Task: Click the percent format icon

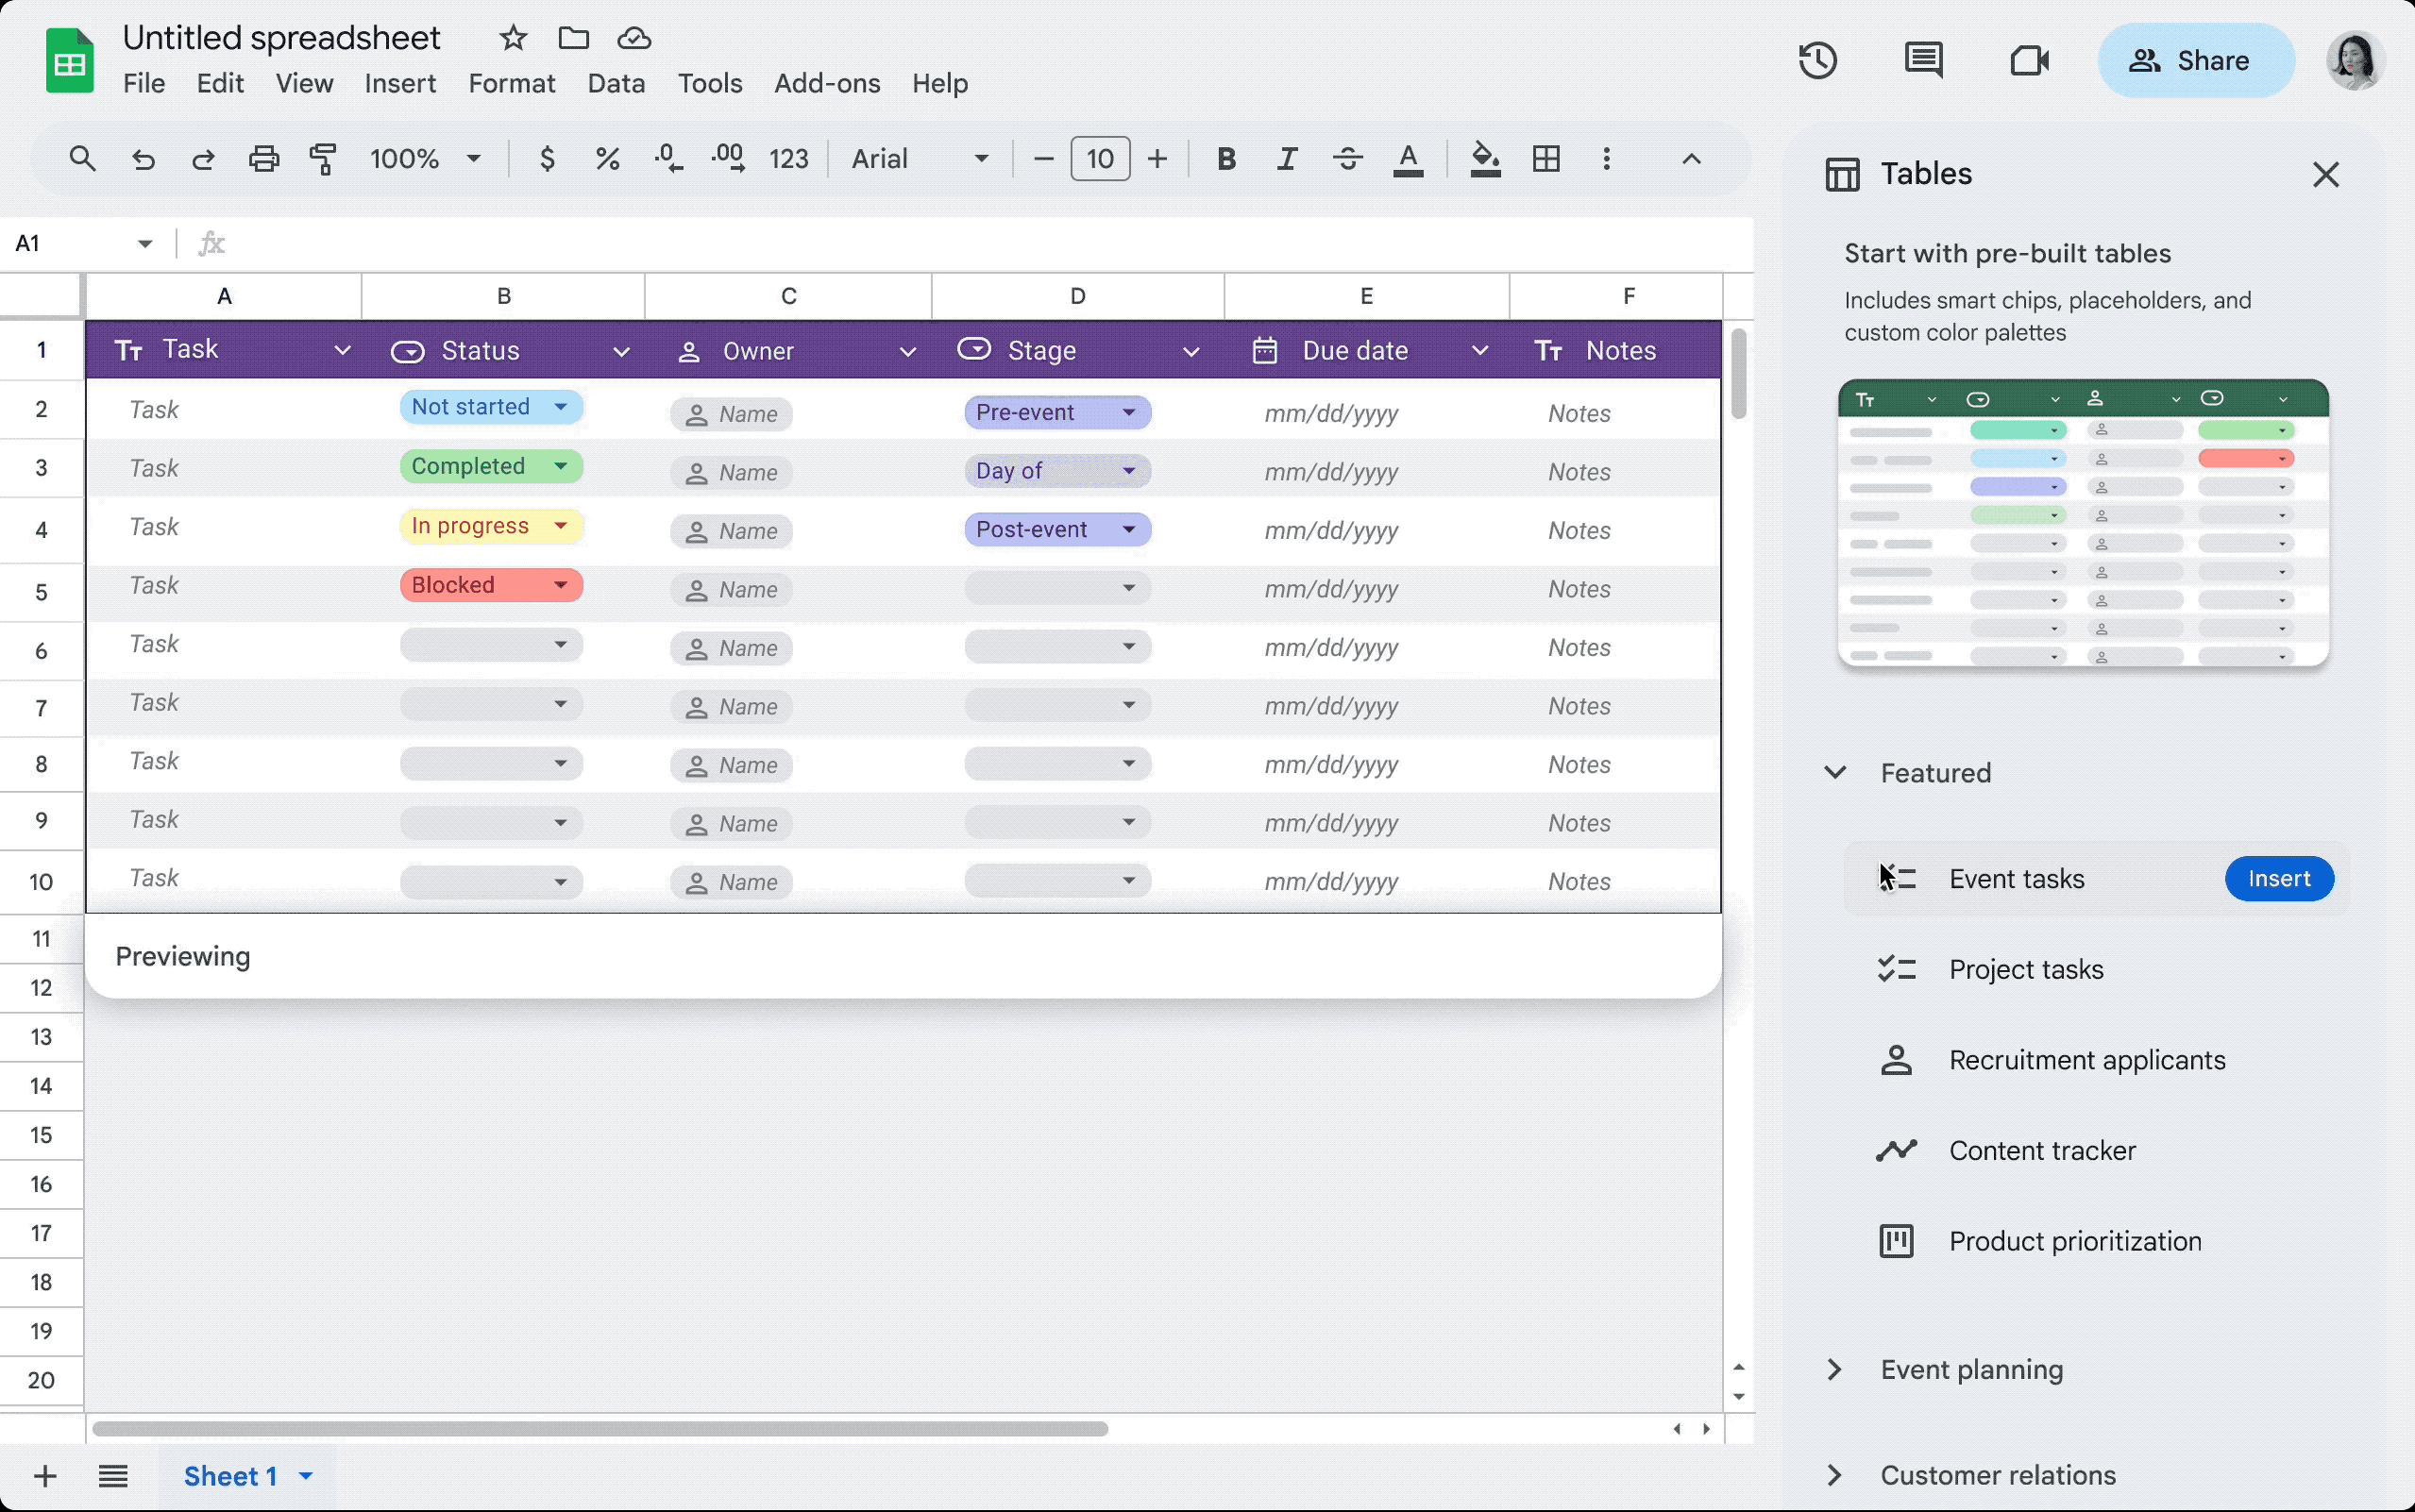Action: tap(604, 159)
